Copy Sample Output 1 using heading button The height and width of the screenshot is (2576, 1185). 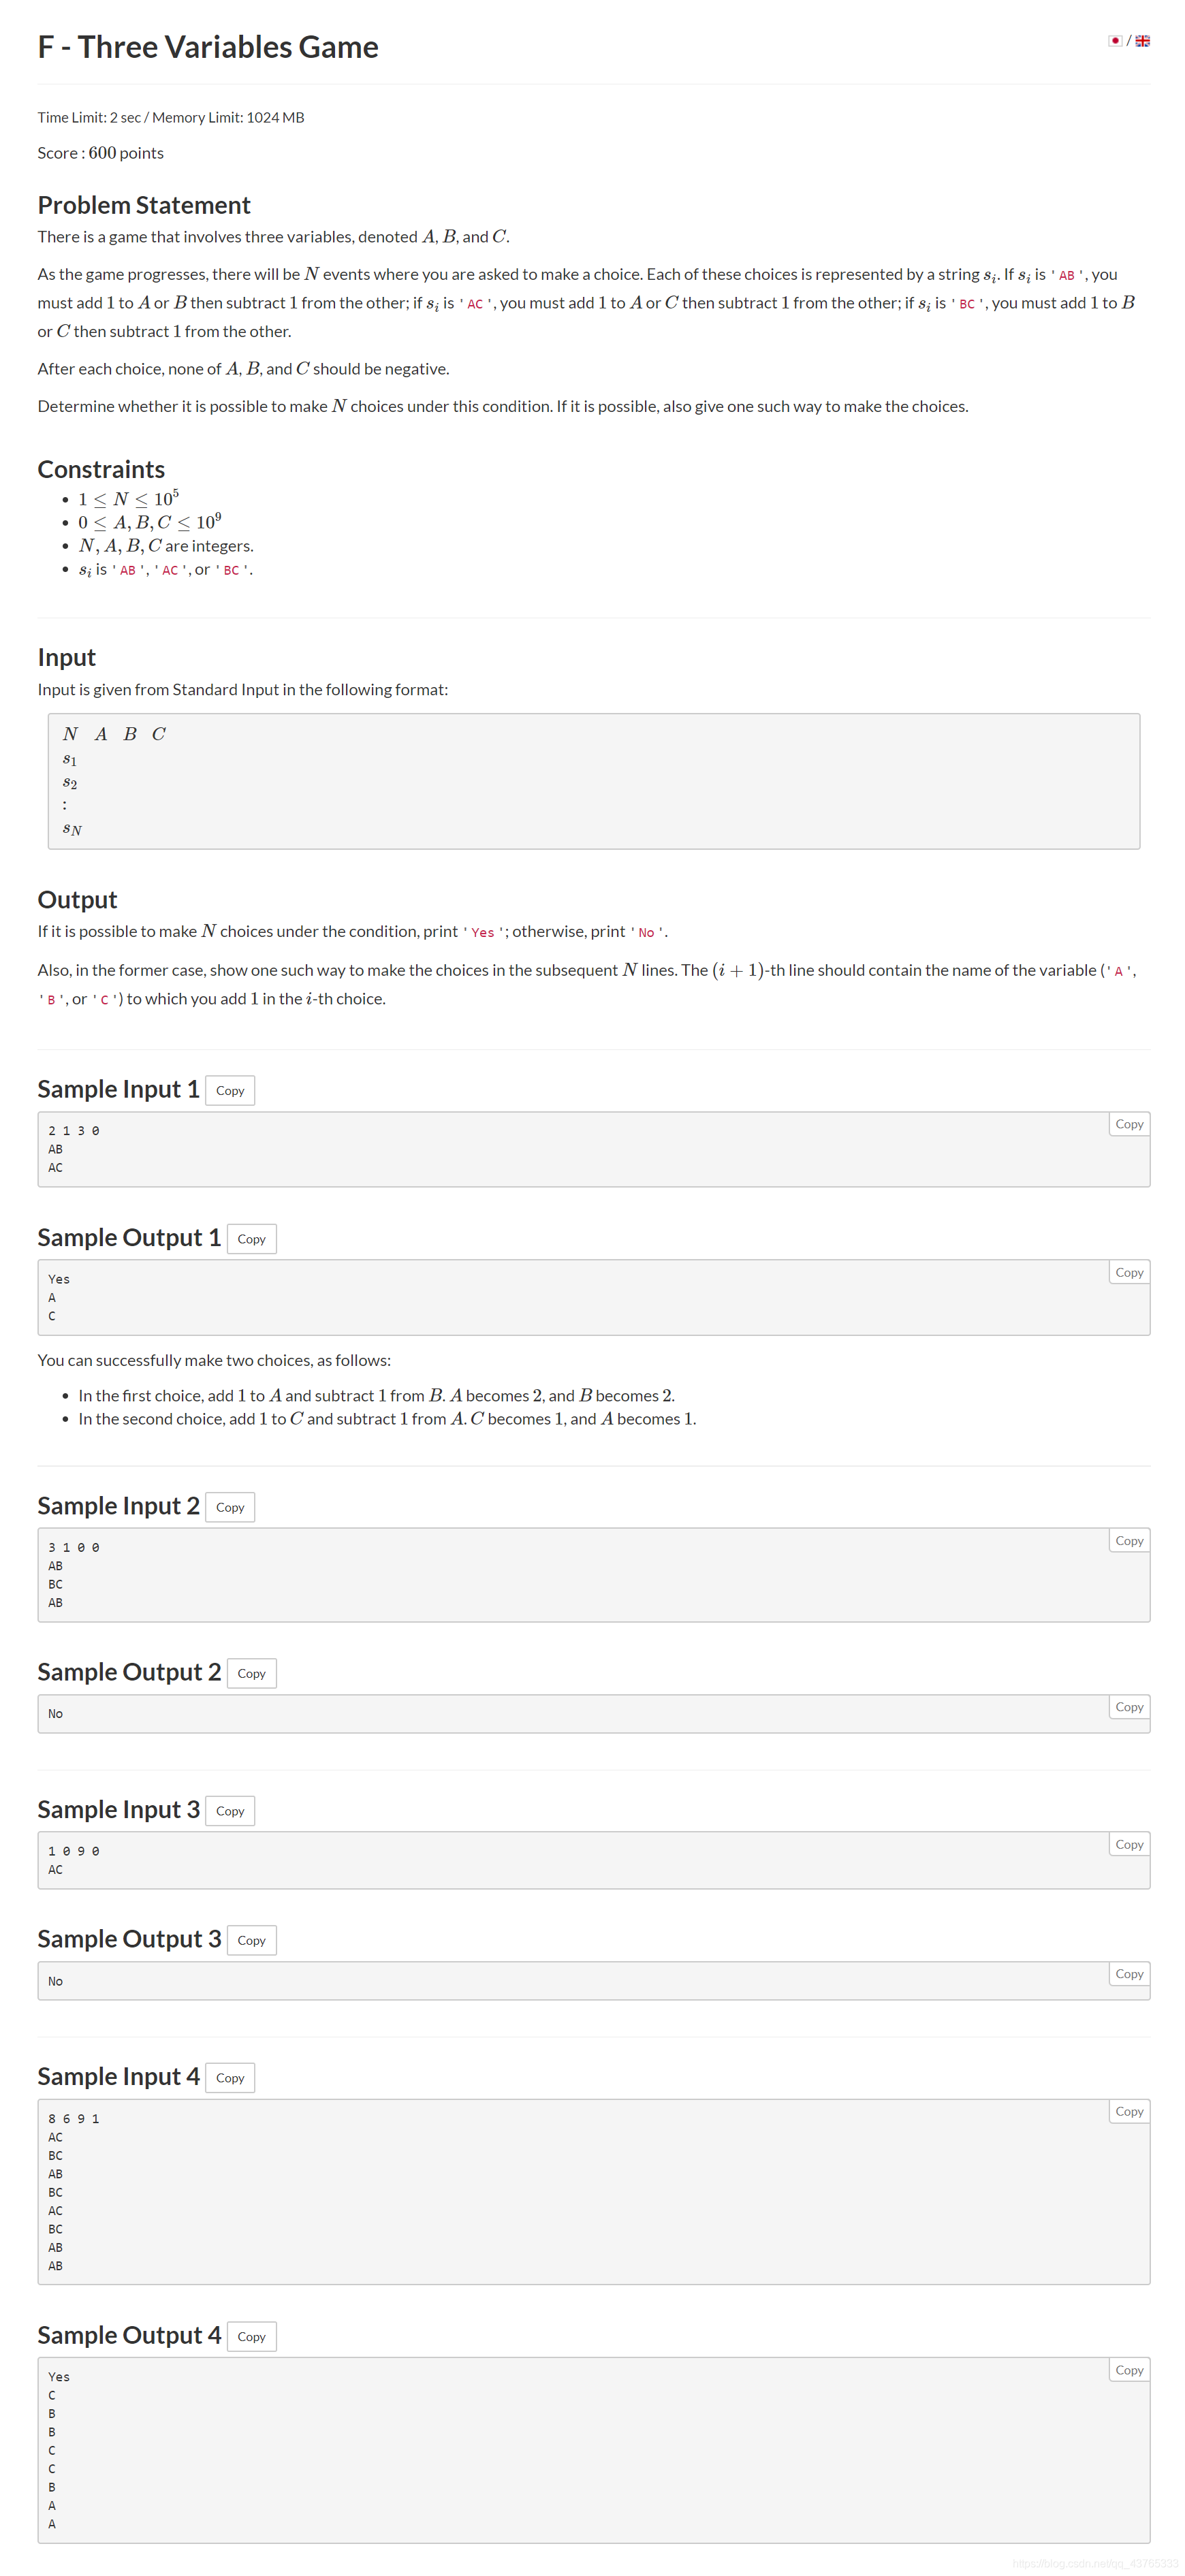click(251, 1238)
